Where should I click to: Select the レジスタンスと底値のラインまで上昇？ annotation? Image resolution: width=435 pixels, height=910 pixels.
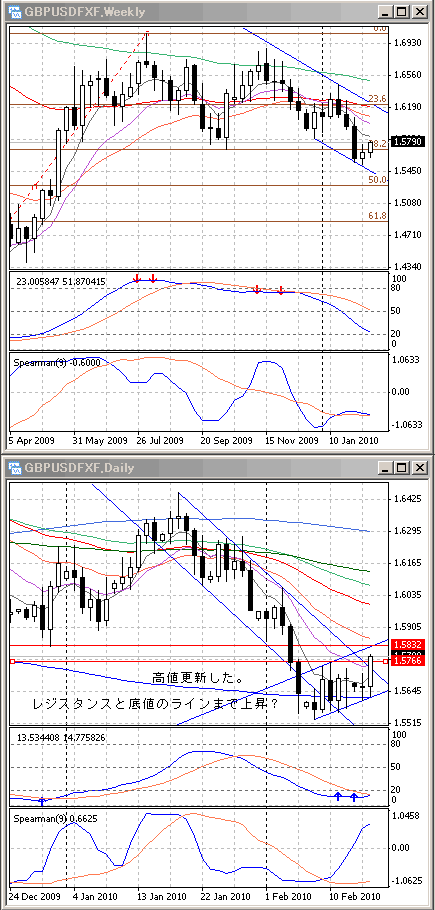point(153,704)
